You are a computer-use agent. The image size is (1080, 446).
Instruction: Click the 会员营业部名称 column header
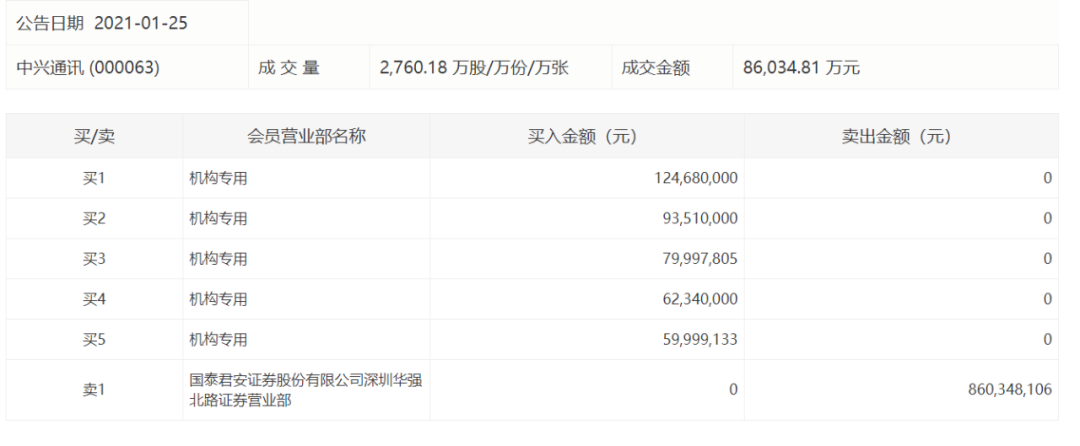coord(306,137)
